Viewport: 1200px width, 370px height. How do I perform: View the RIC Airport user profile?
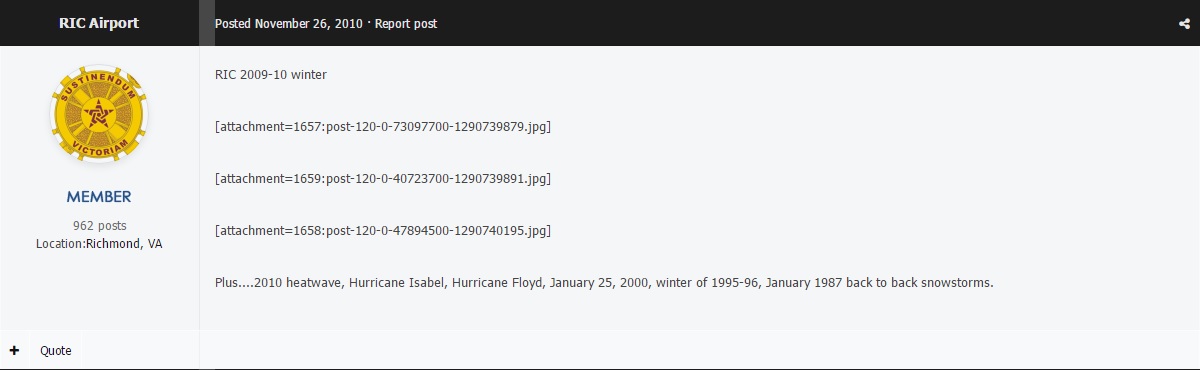pyautogui.click(x=99, y=23)
